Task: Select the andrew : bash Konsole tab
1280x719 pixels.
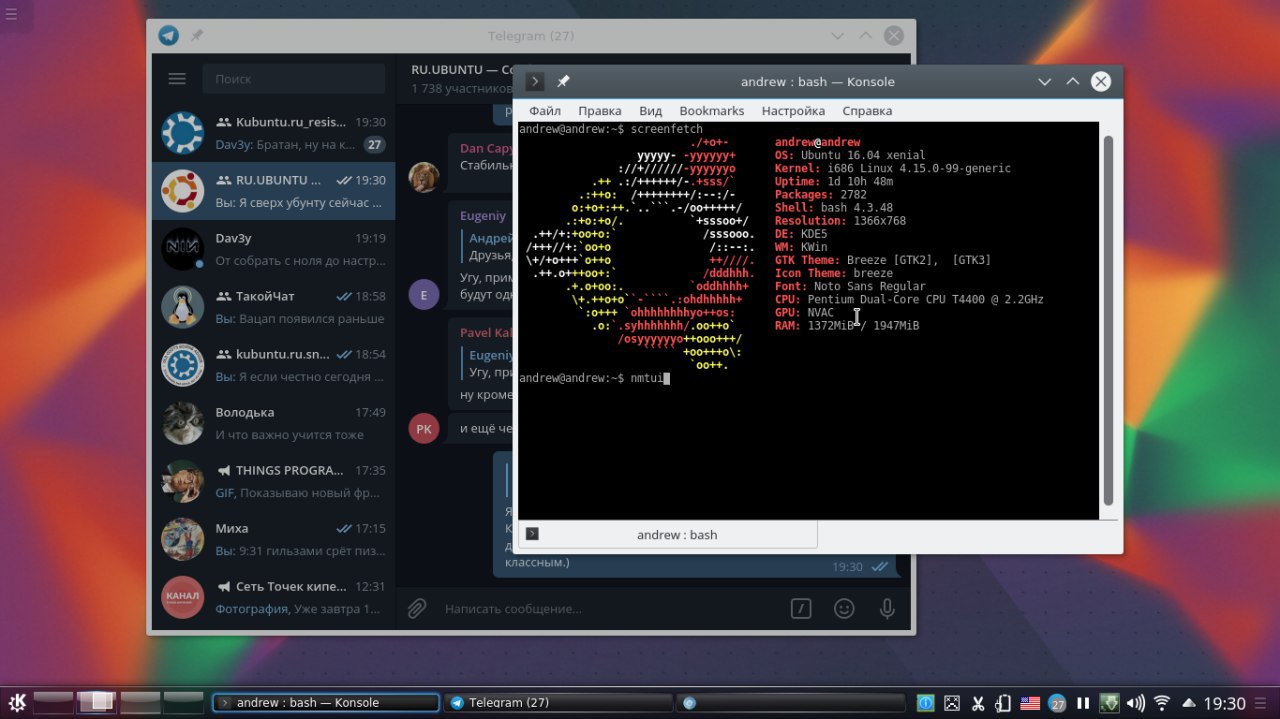Action: (668, 535)
